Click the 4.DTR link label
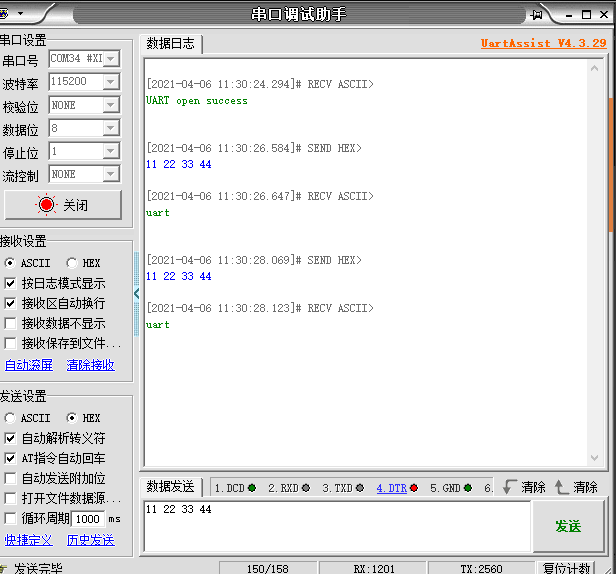 [x=392, y=488]
